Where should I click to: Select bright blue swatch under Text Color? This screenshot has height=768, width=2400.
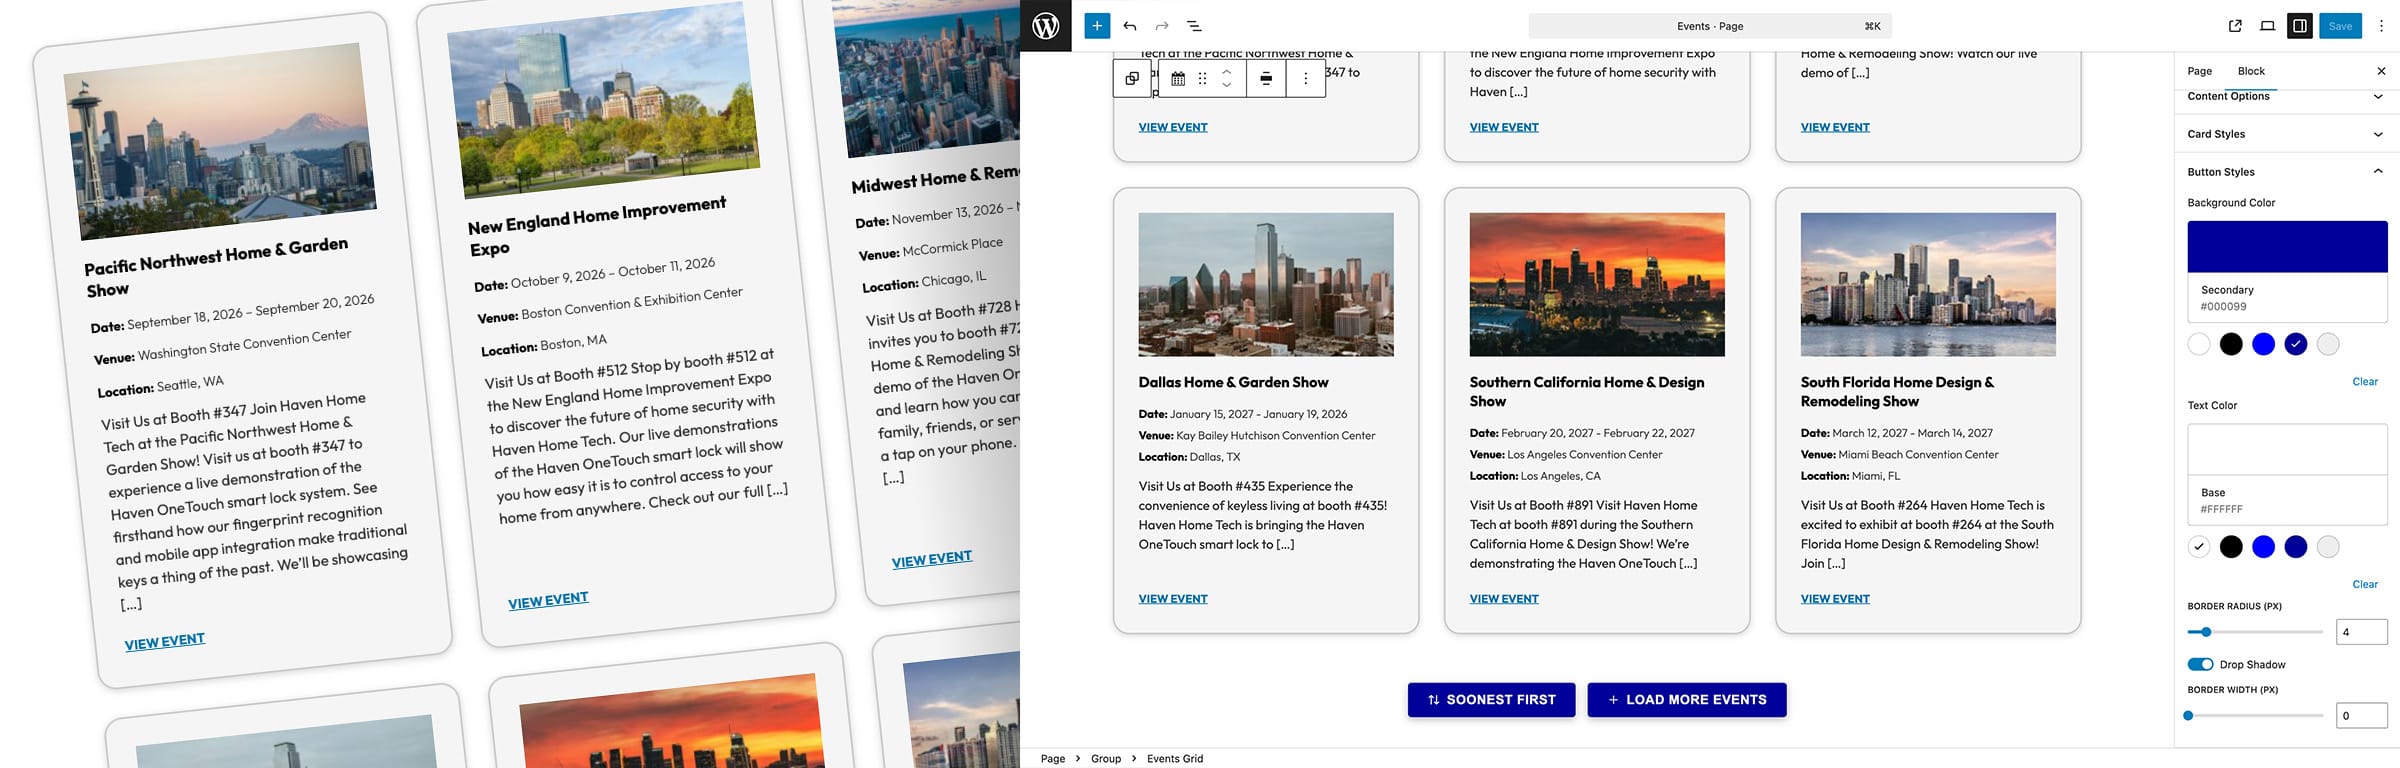pyautogui.click(x=2263, y=546)
